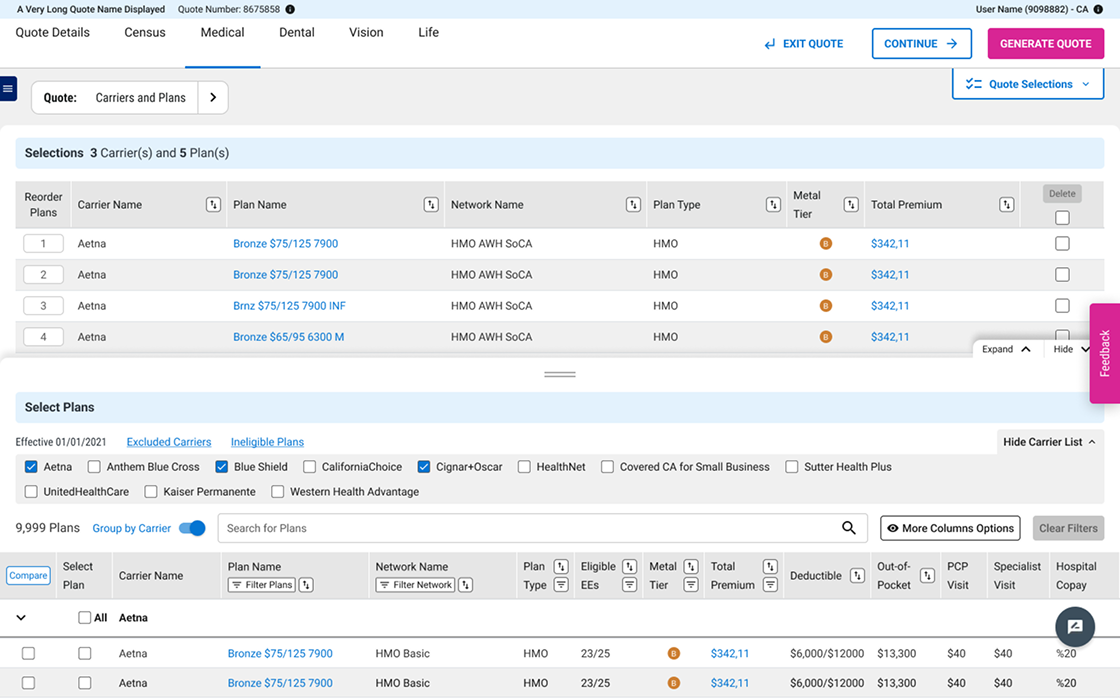Sort Select Plans by Metal Tier
Screen dimensions: 1120x700
pos(691,566)
